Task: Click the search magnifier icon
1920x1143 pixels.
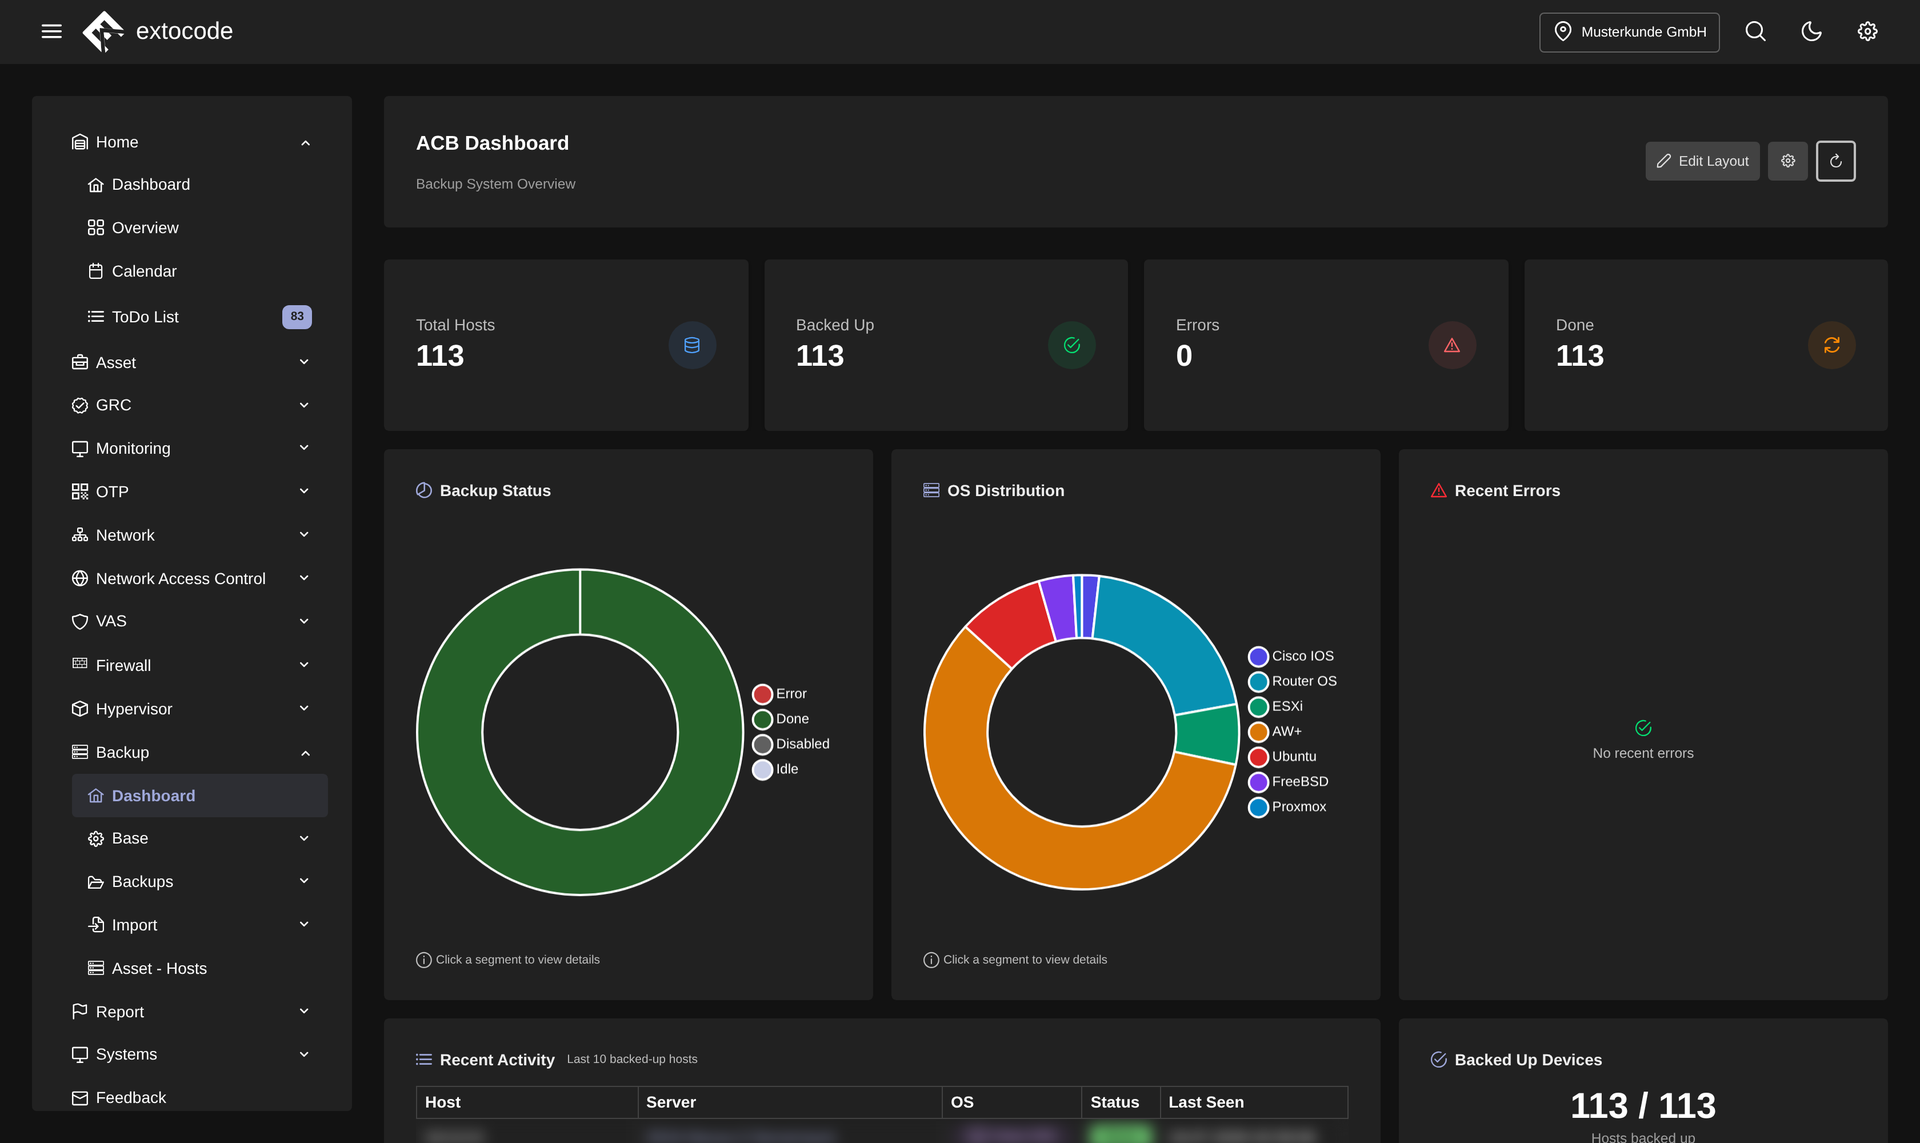Action: coord(1755,32)
